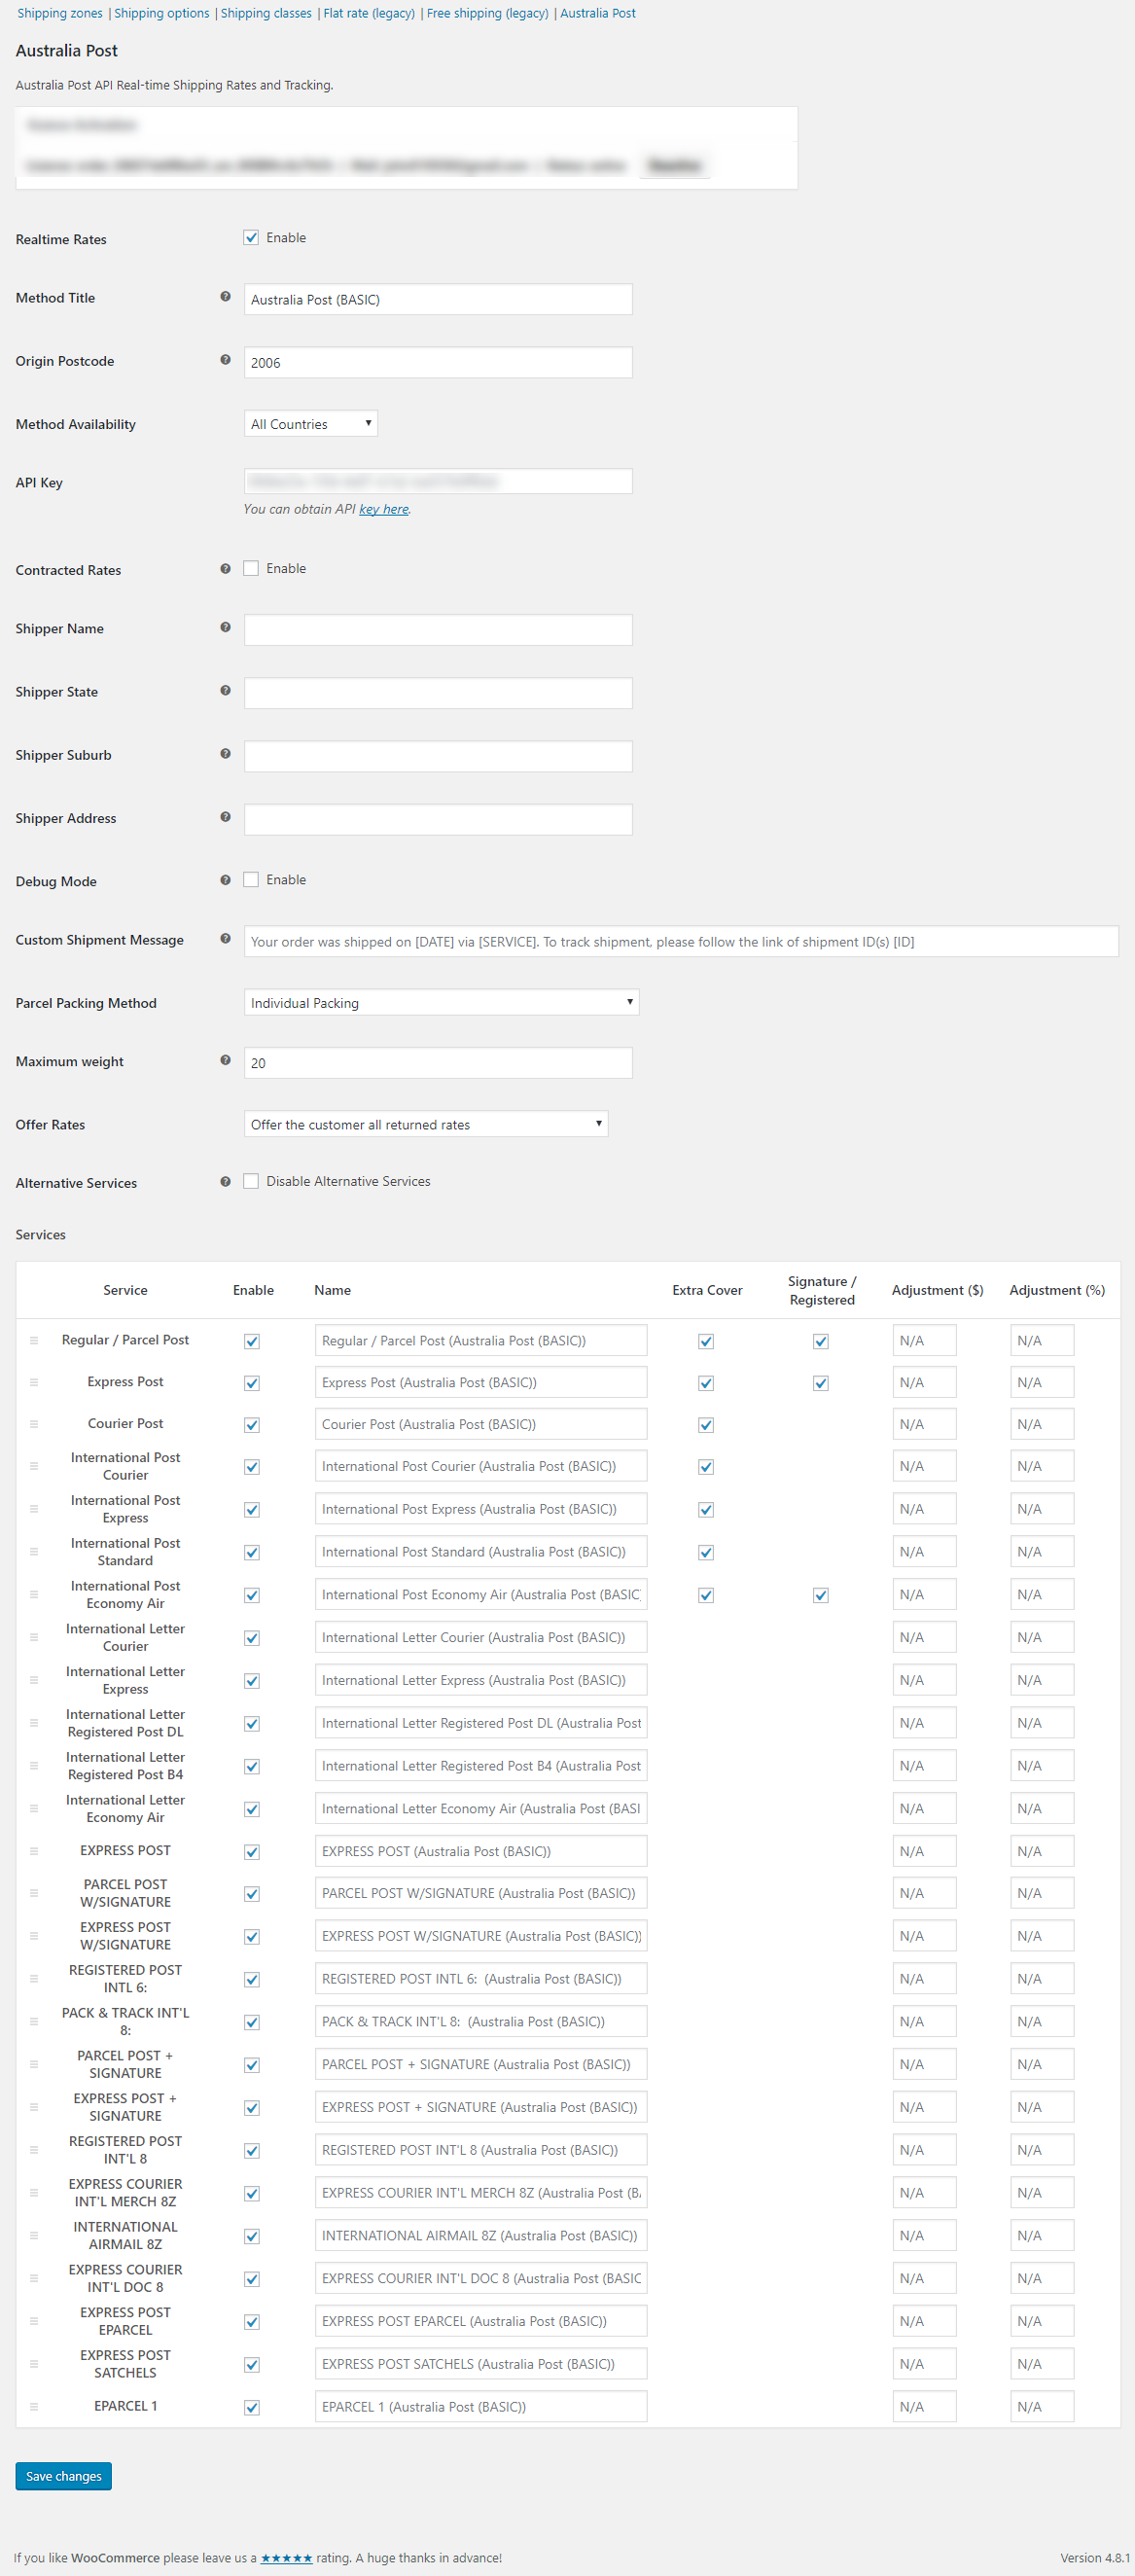1135x2576 pixels.
Task: Click drag handle for International Post Standard
Action: pyautogui.click(x=34, y=1552)
